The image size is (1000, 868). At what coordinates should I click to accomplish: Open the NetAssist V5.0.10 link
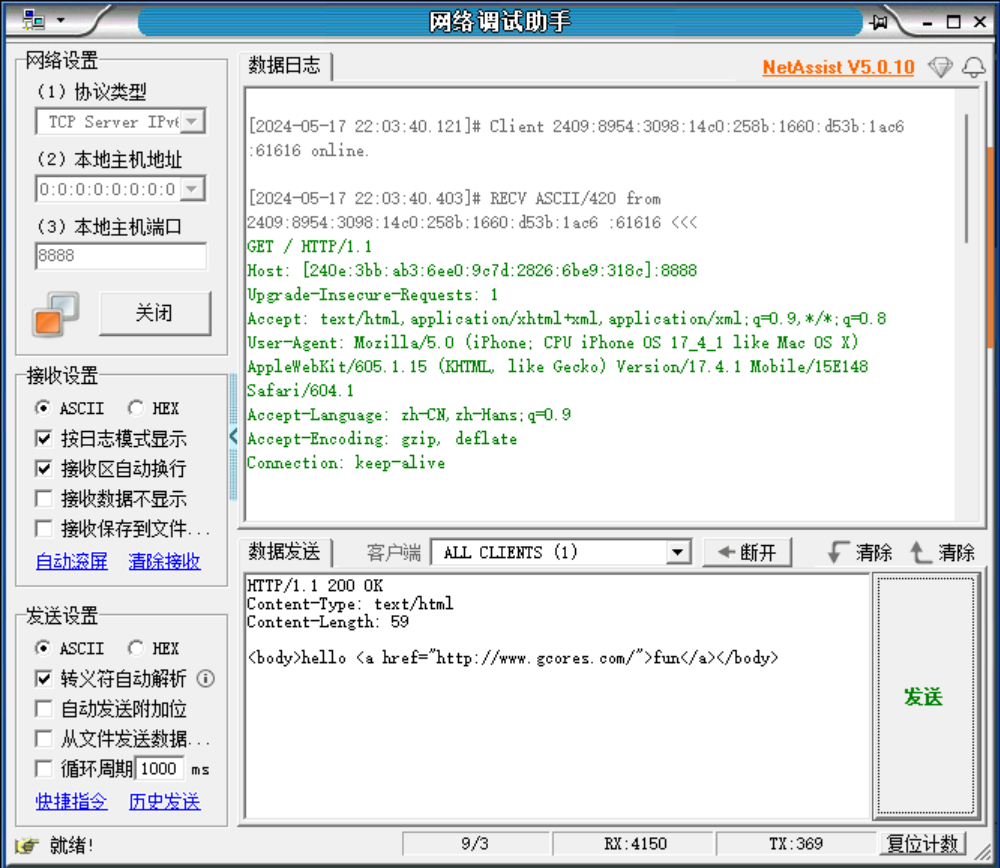pyautogui.click(x=838, y=67)
